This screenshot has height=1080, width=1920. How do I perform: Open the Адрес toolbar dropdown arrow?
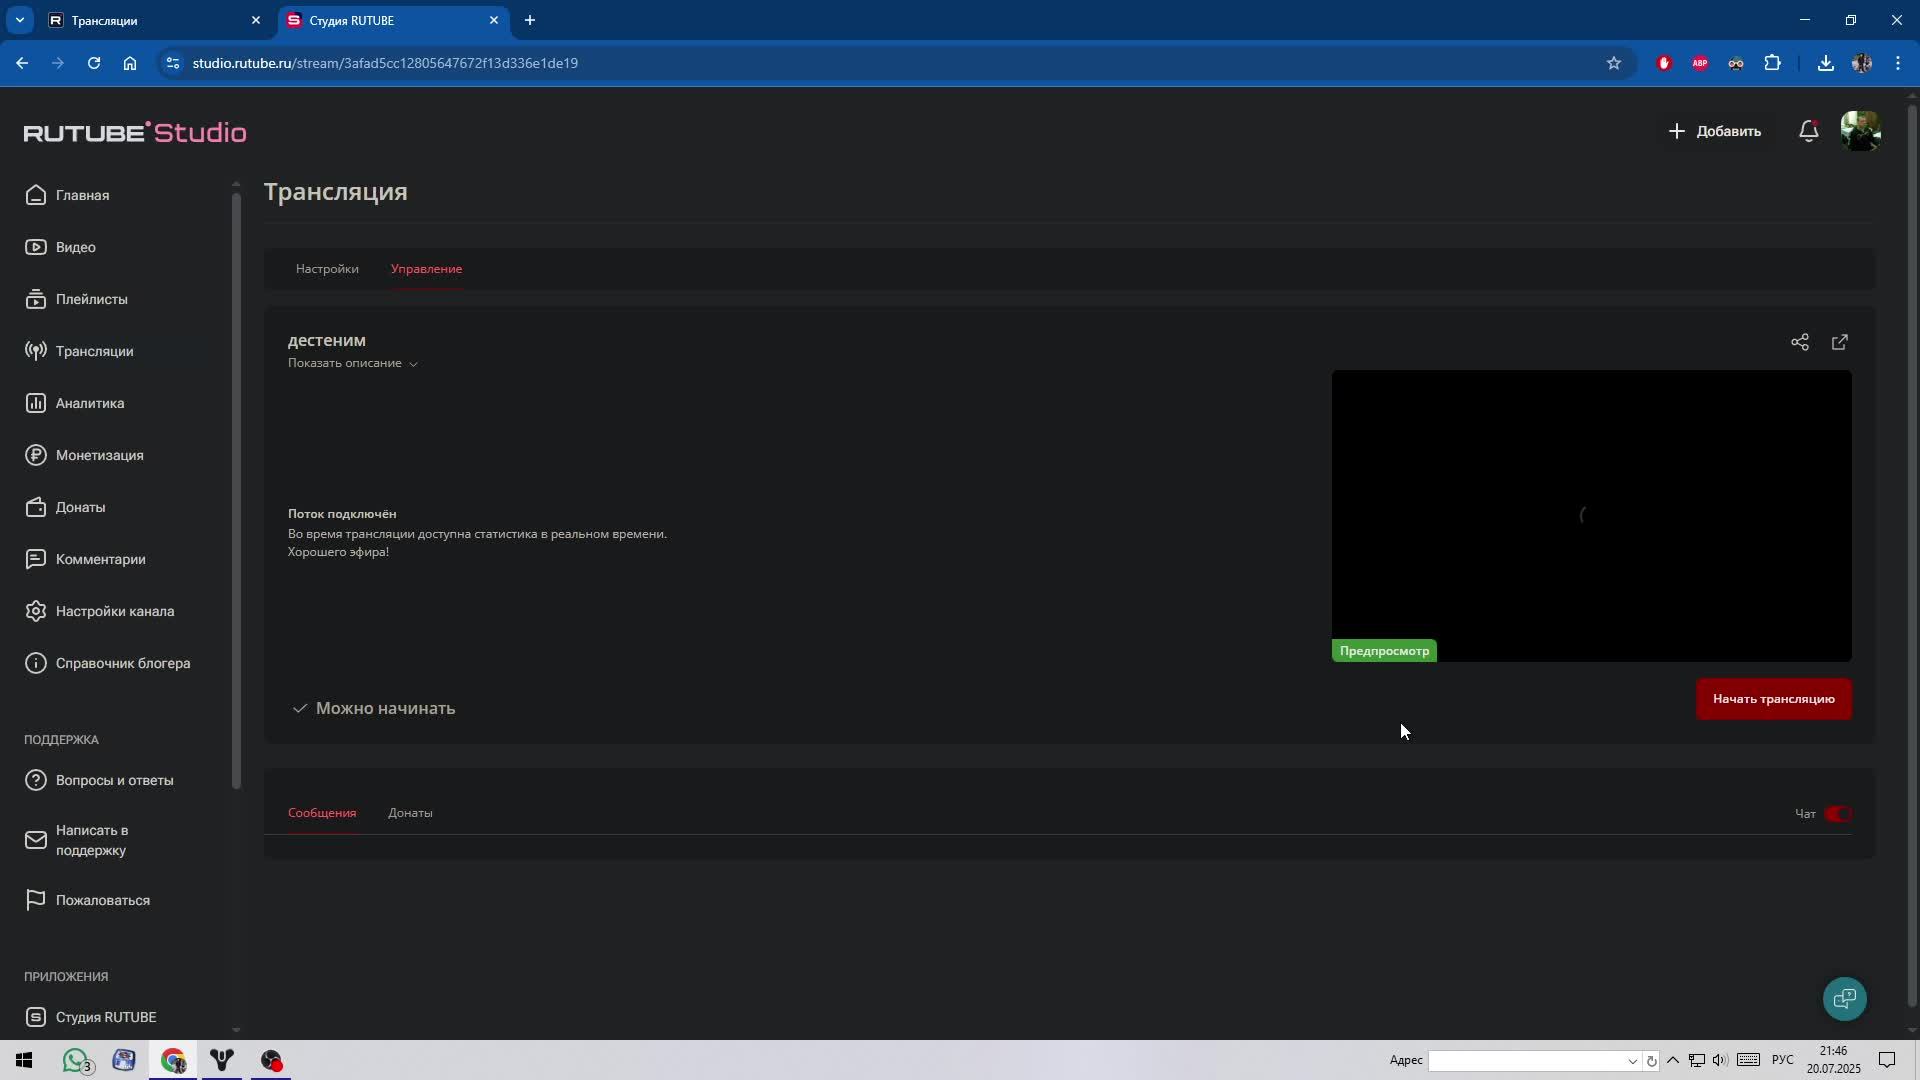[x=1632, y=1061]
